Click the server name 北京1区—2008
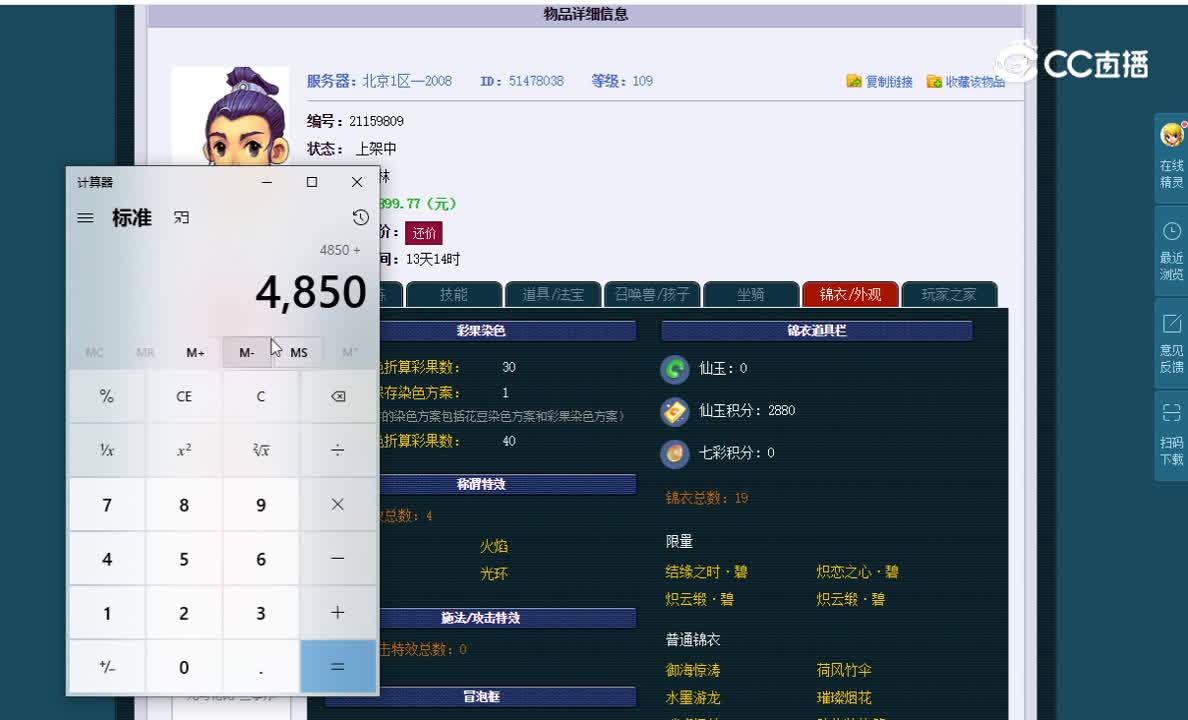The width and height of the screenshot is (1188, 720). click(407, 81)
